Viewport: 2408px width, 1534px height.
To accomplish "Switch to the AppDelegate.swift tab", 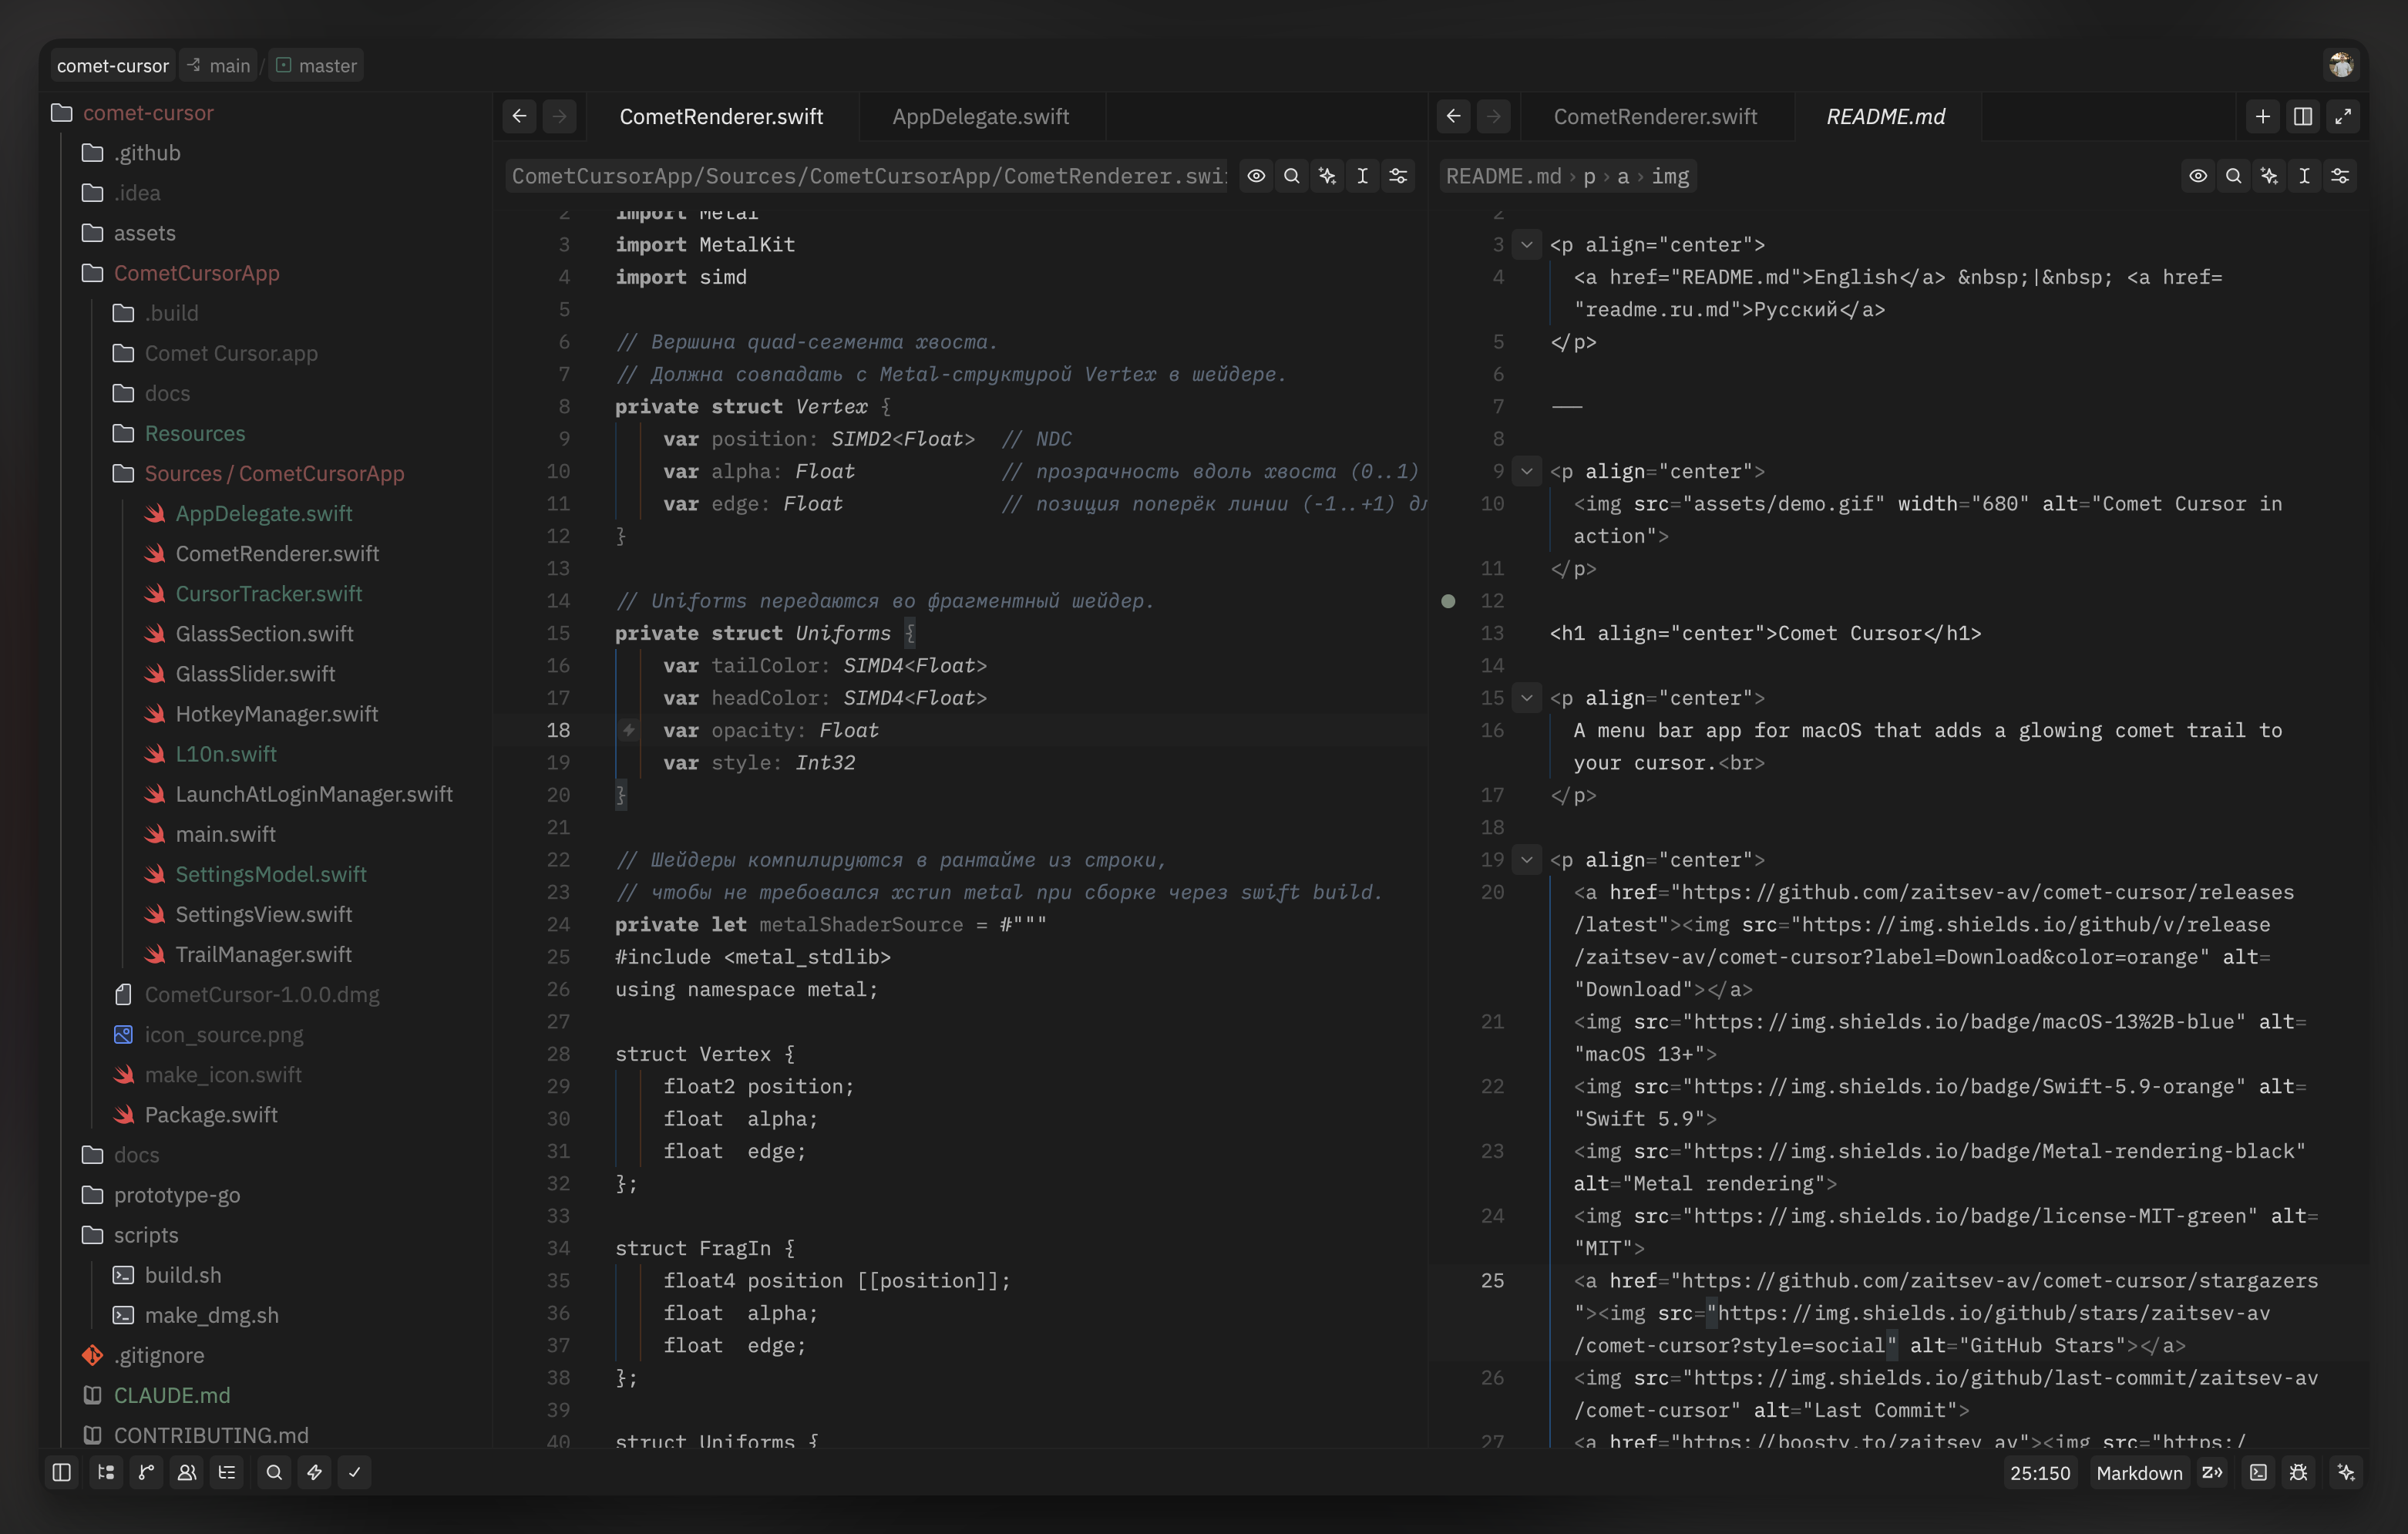I will tap(981, 116).
